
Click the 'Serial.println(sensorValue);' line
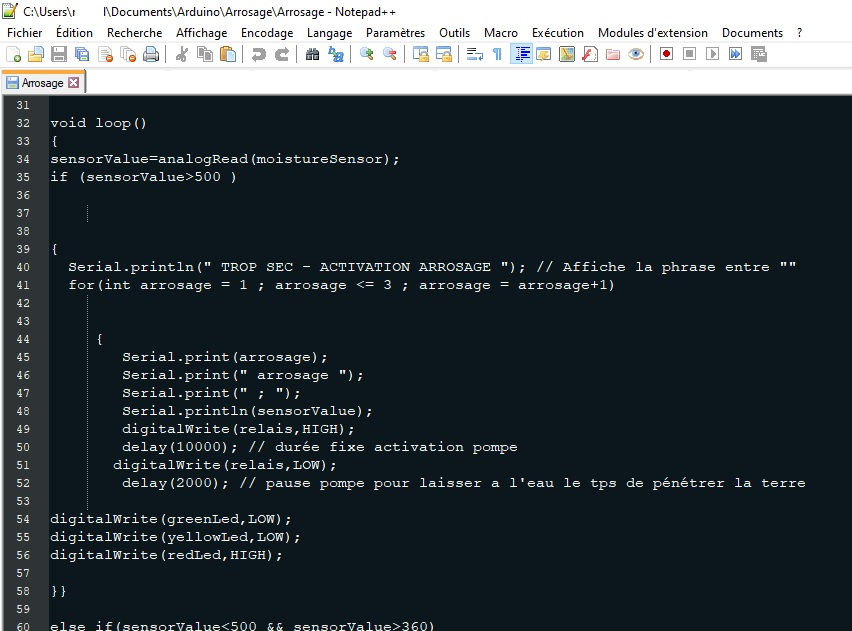tap(247, 411)
